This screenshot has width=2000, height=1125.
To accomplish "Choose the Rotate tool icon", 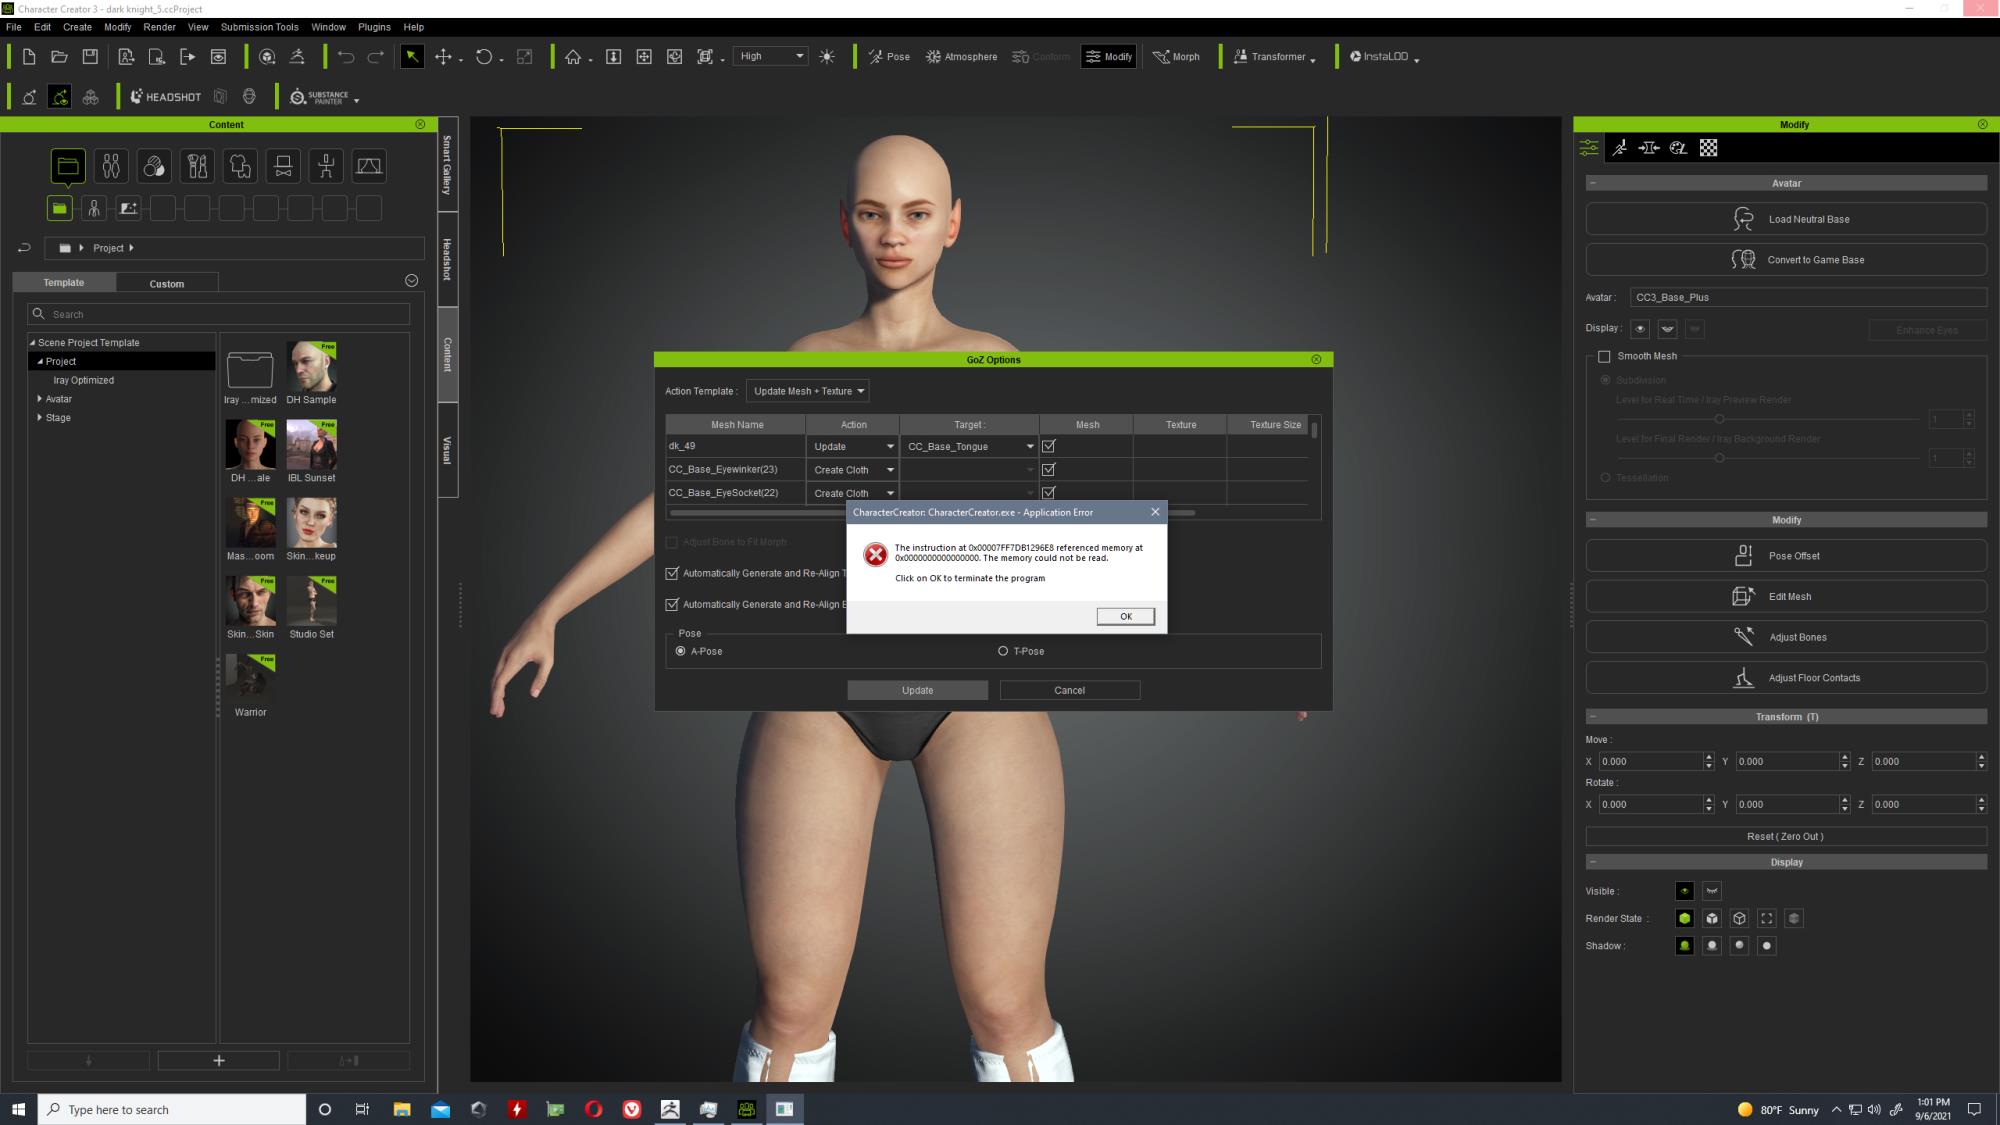I will (484, 57).
